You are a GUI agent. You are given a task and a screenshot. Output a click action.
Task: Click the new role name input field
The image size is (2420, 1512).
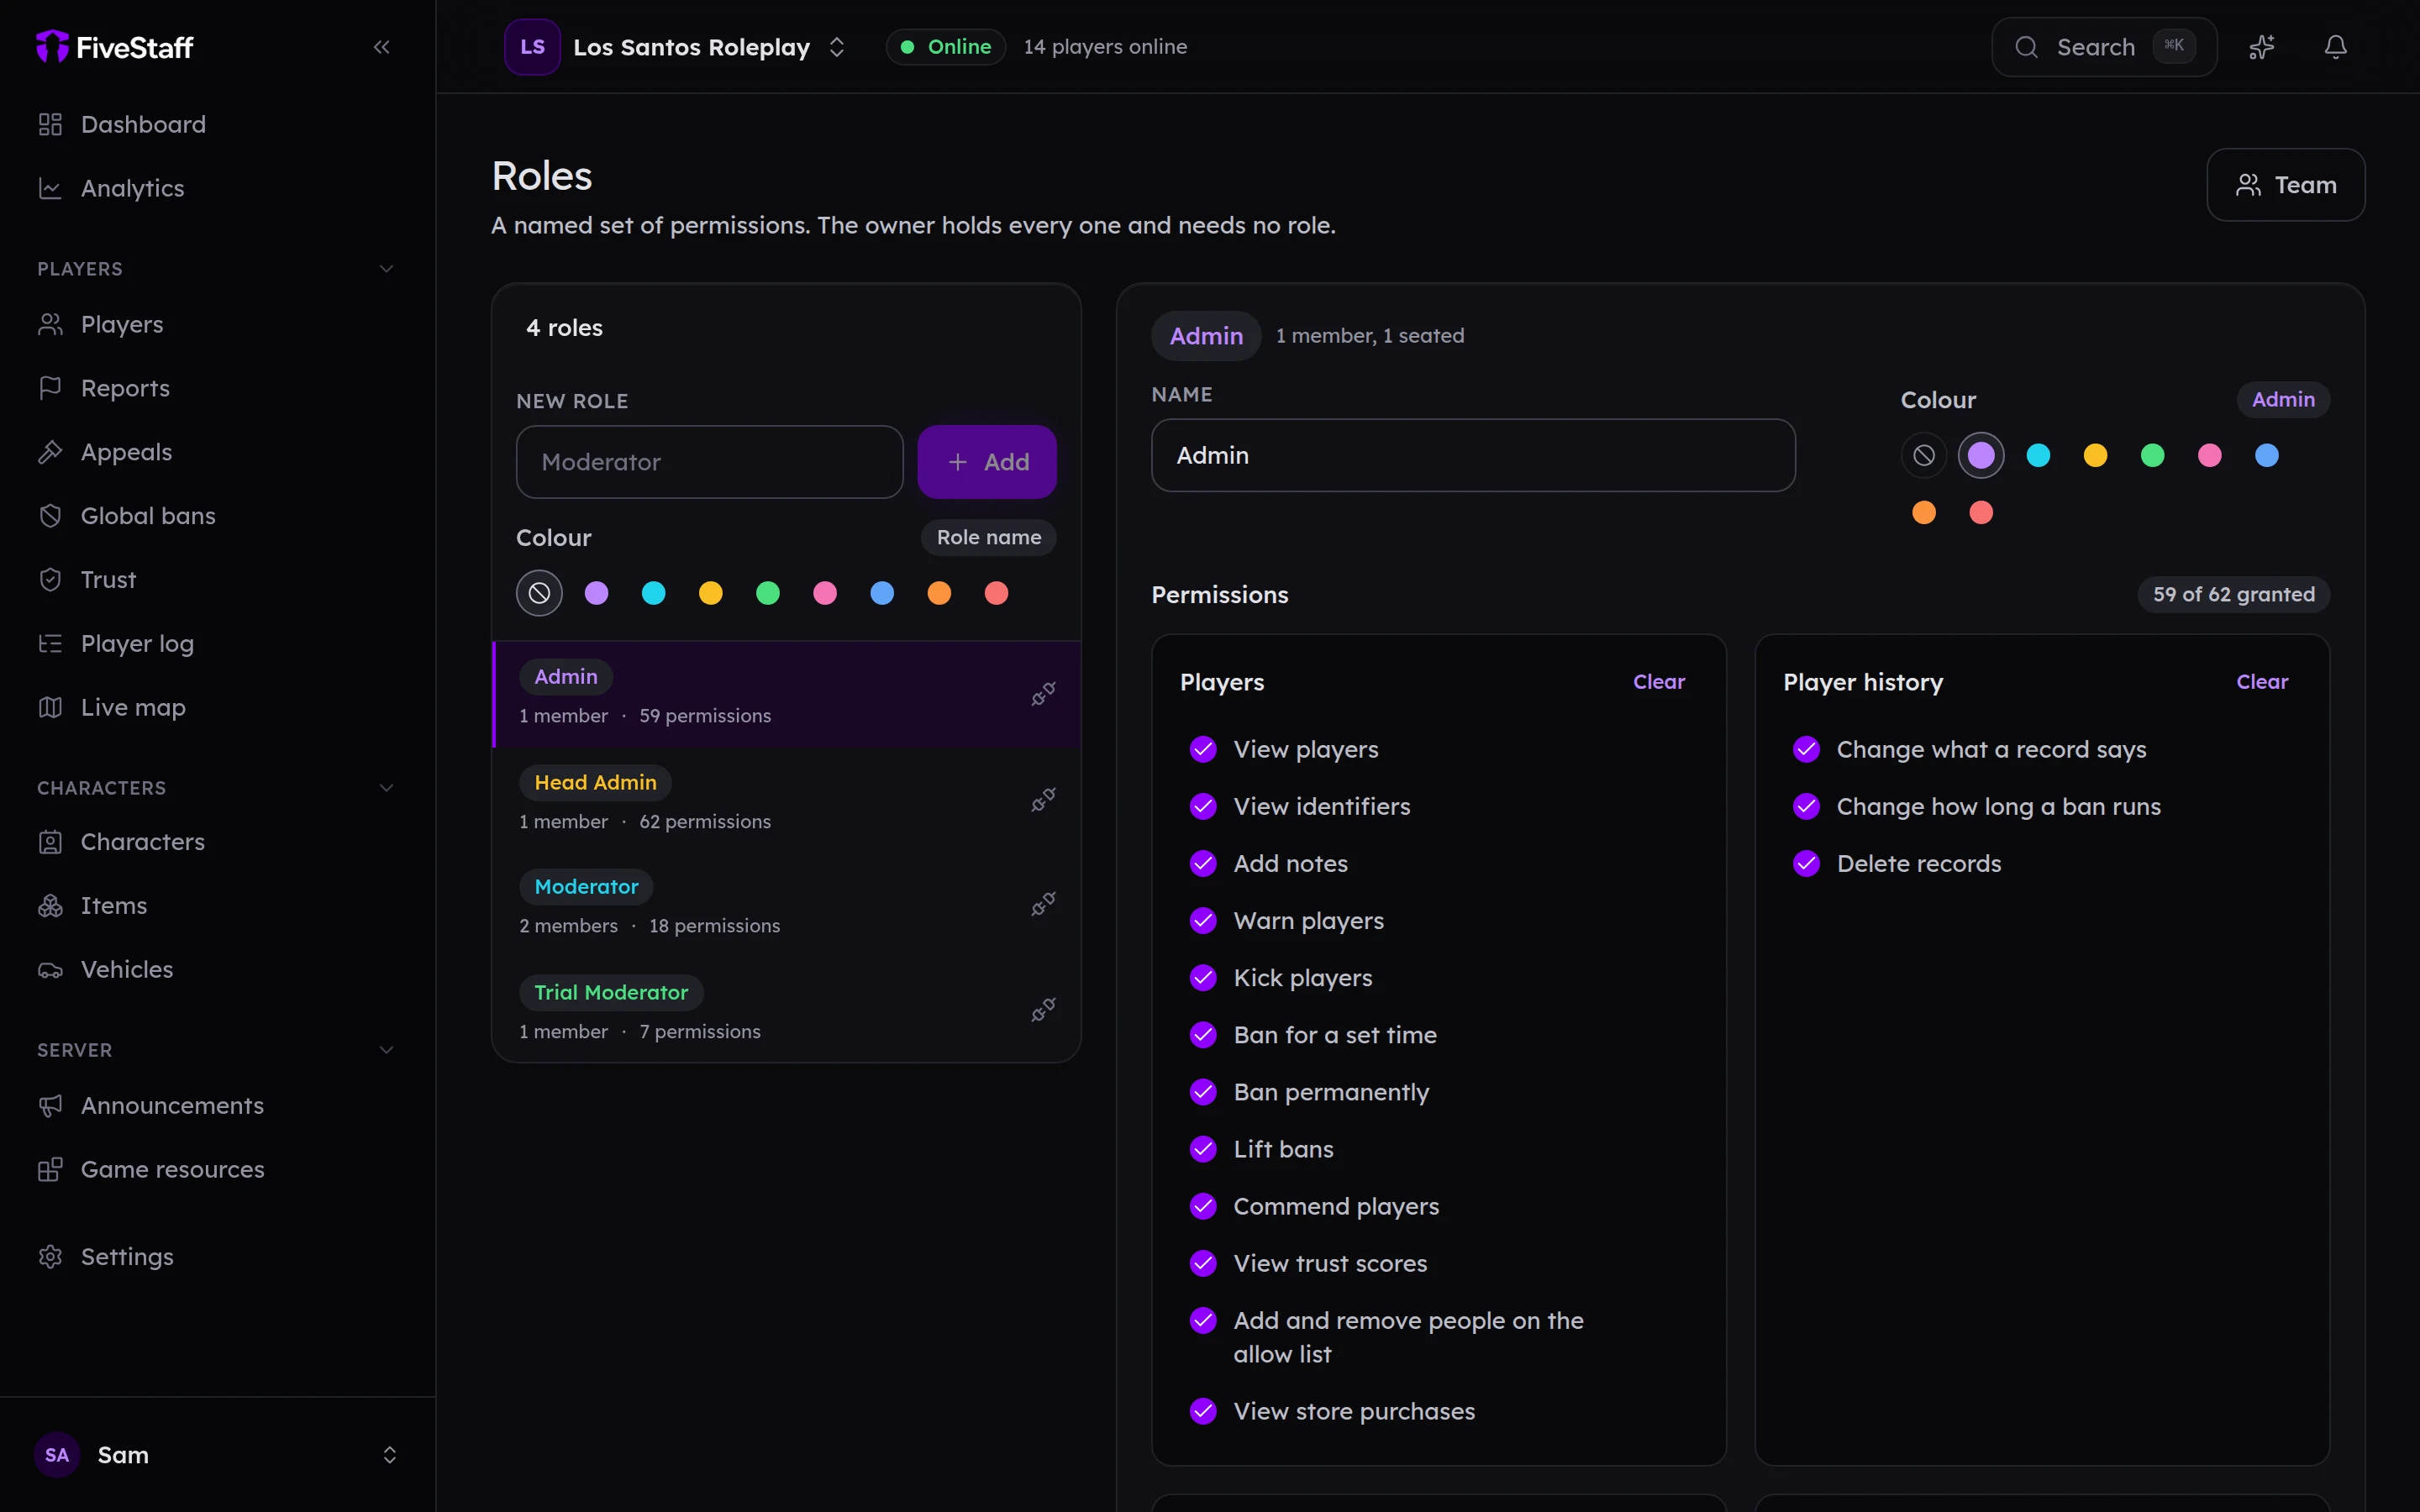pos(710,462)
